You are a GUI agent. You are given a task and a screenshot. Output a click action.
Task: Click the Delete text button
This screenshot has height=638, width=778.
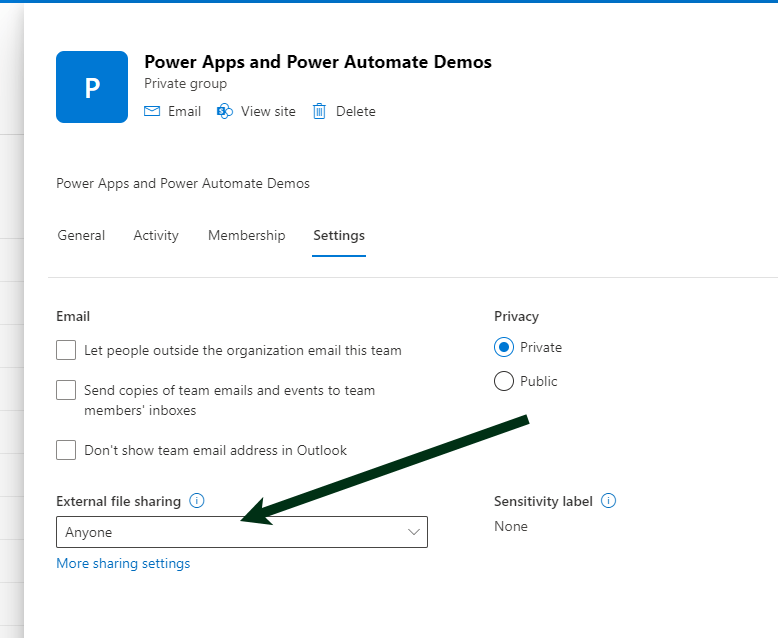coord(355,111)
